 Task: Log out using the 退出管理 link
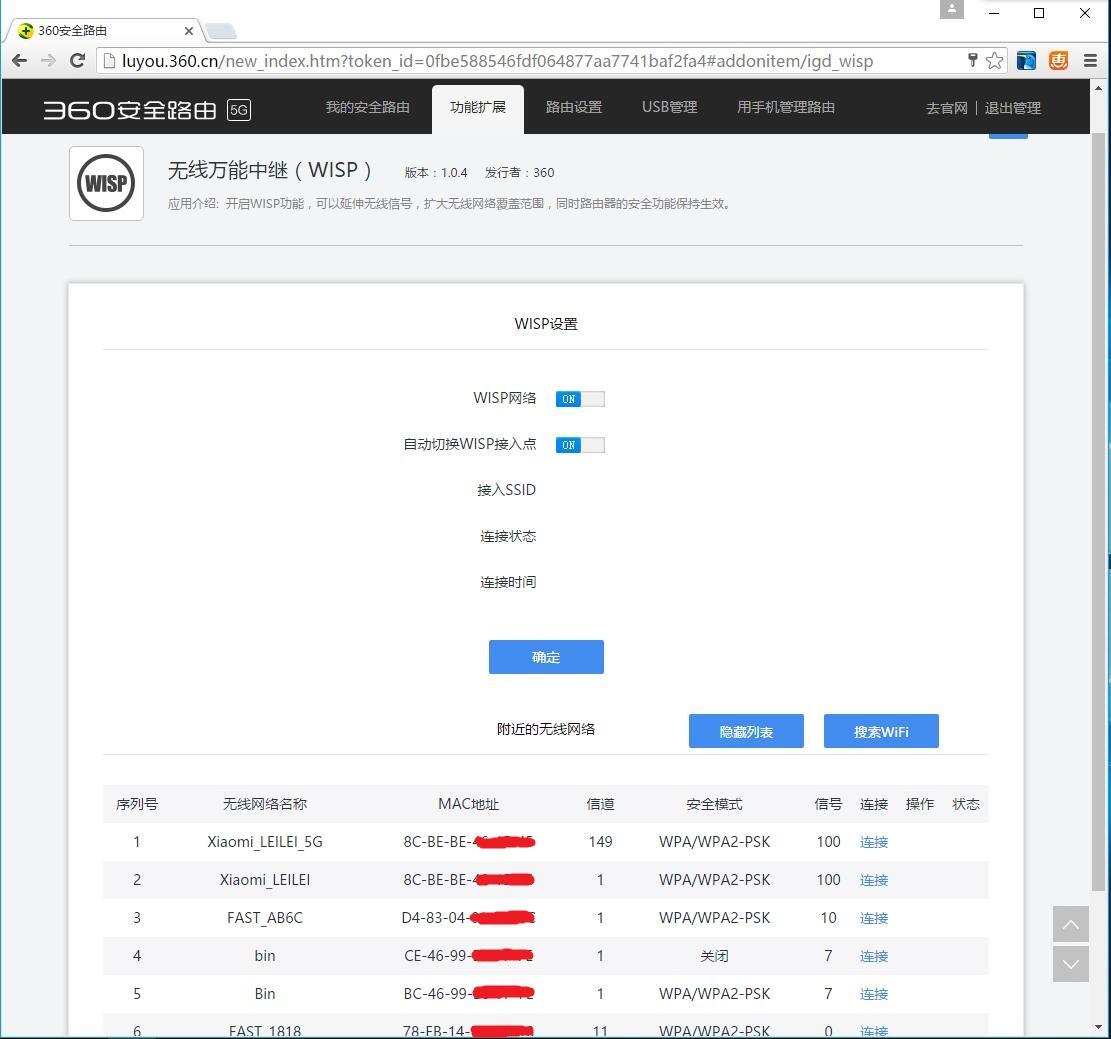point(1013,107)
